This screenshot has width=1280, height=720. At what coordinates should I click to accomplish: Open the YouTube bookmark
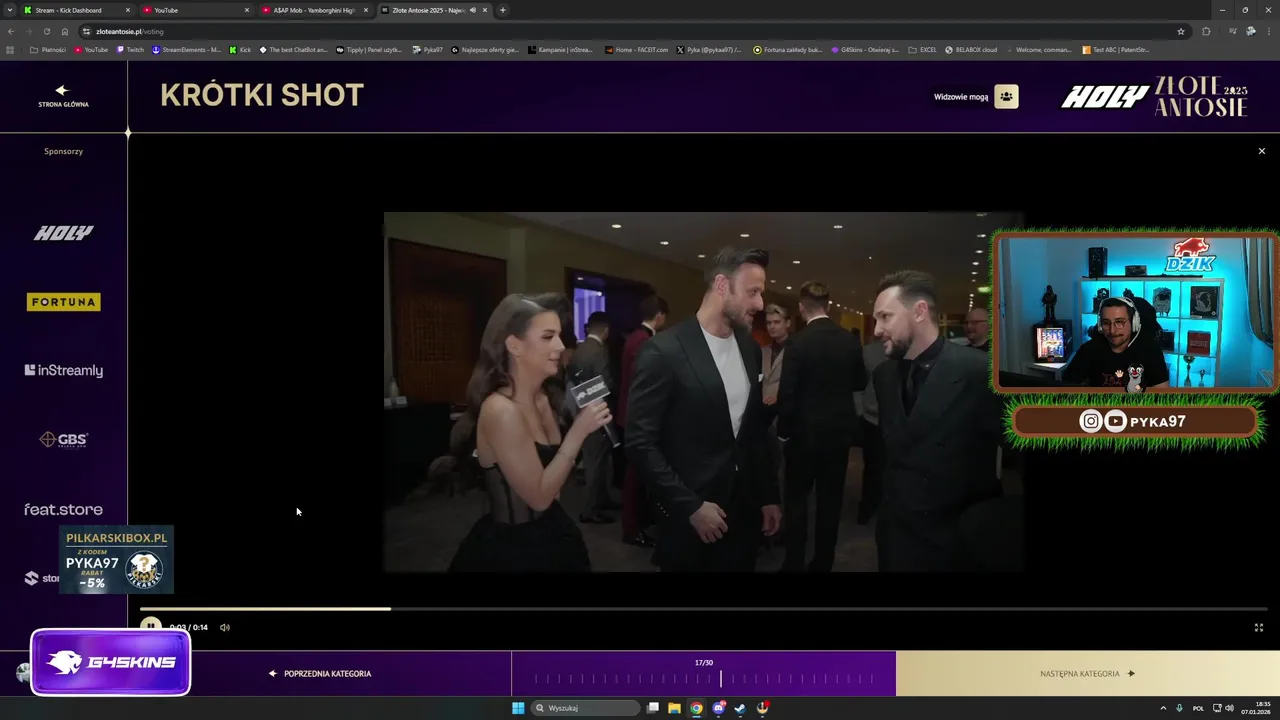click(x=90, y=49)
